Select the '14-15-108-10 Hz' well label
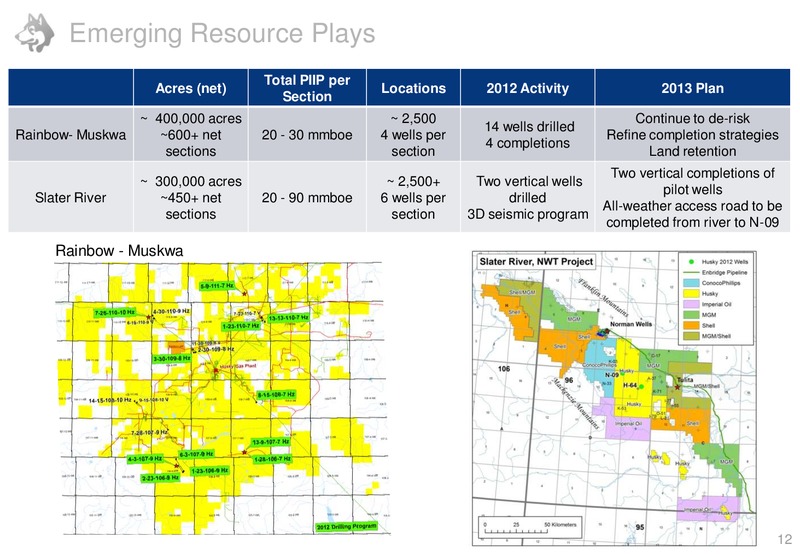 pyautogui.click(x=110, y=400)
